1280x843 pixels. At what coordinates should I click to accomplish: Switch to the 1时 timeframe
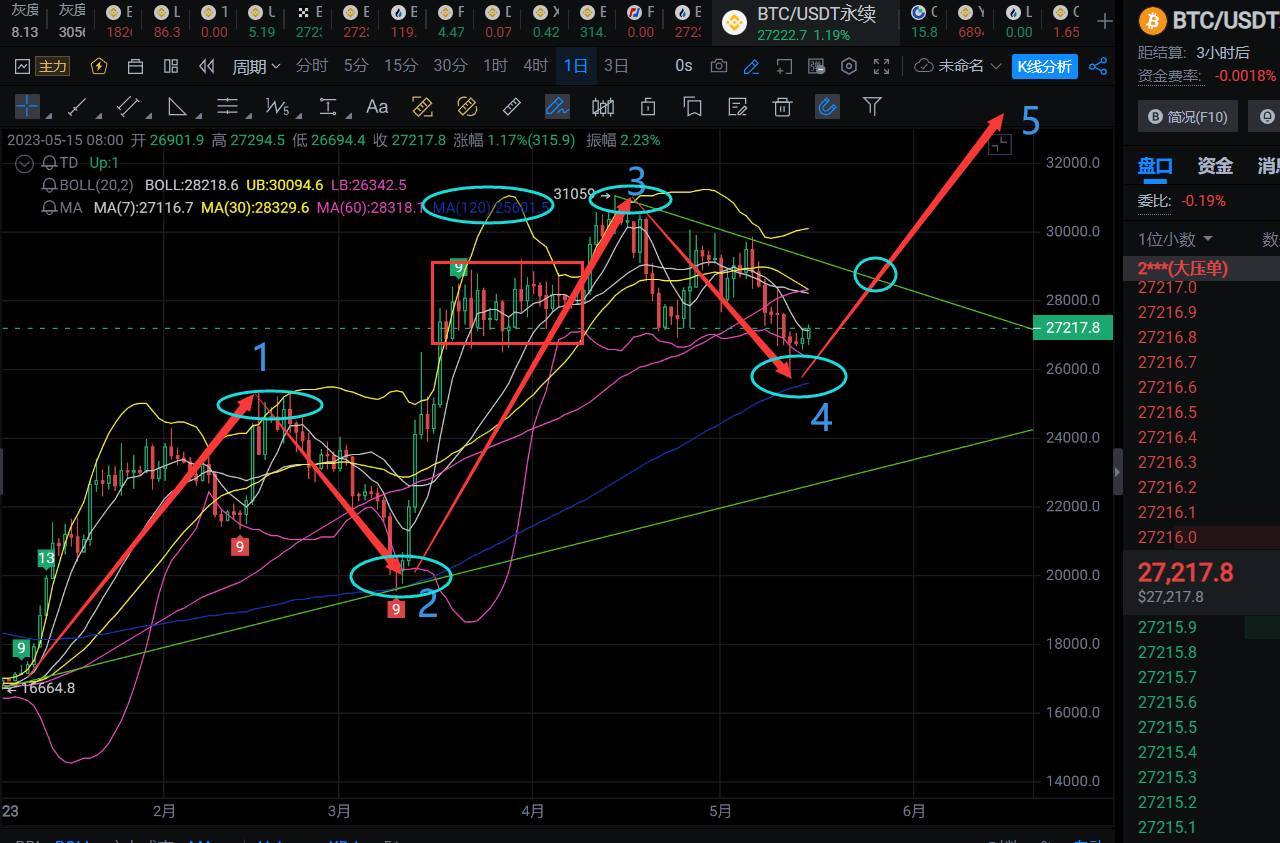495,66
